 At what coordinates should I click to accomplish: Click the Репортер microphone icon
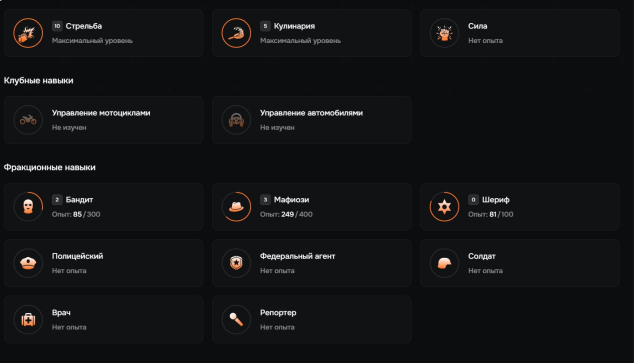[x=236, y=320]
